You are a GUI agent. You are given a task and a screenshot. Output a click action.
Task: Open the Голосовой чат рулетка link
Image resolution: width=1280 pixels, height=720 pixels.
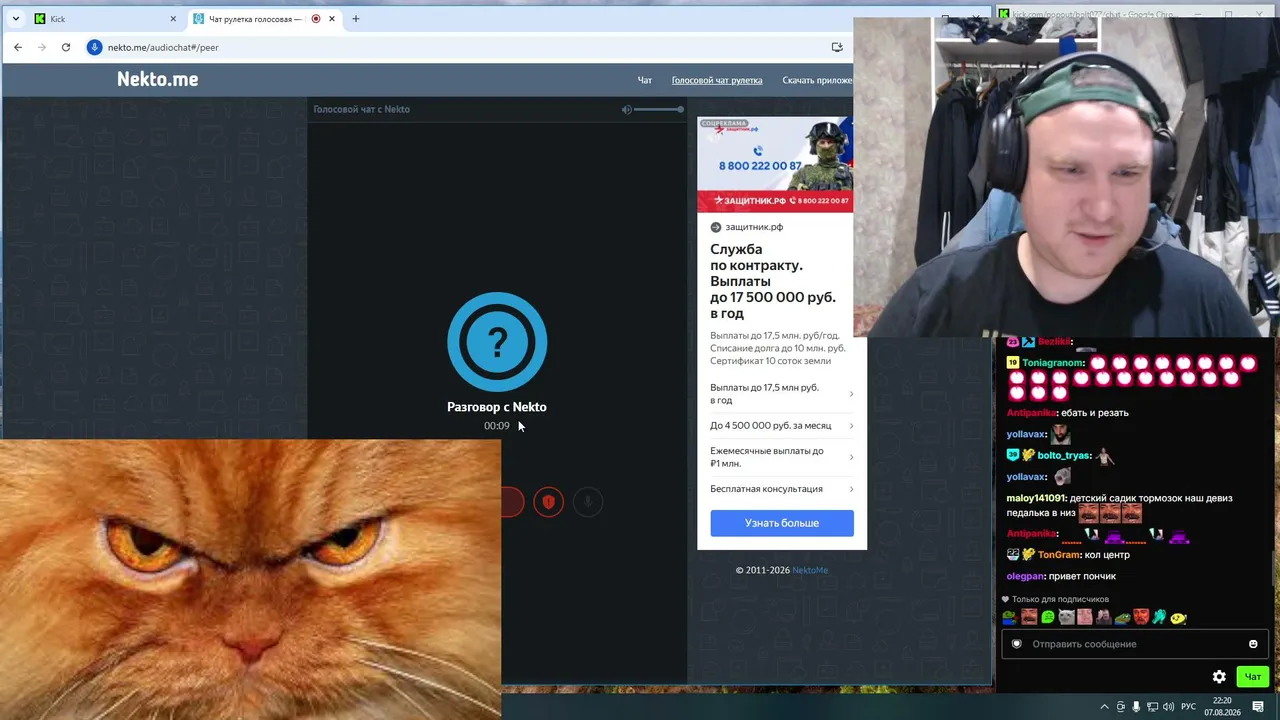[x=717, y=80]
